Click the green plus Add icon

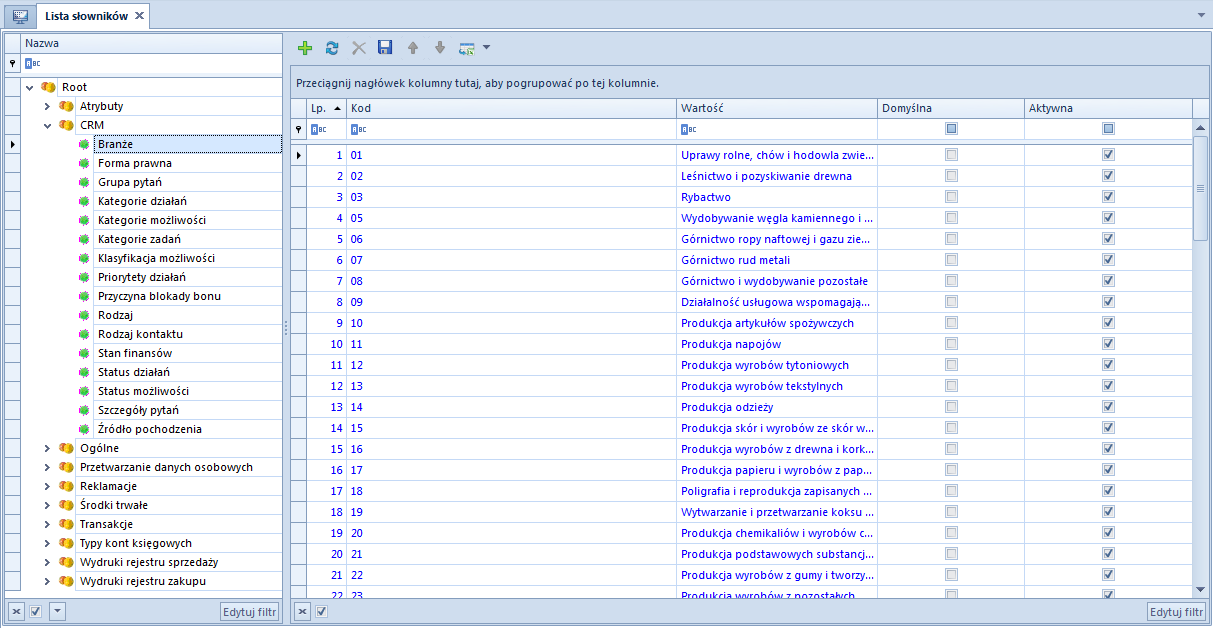[305, 48]
